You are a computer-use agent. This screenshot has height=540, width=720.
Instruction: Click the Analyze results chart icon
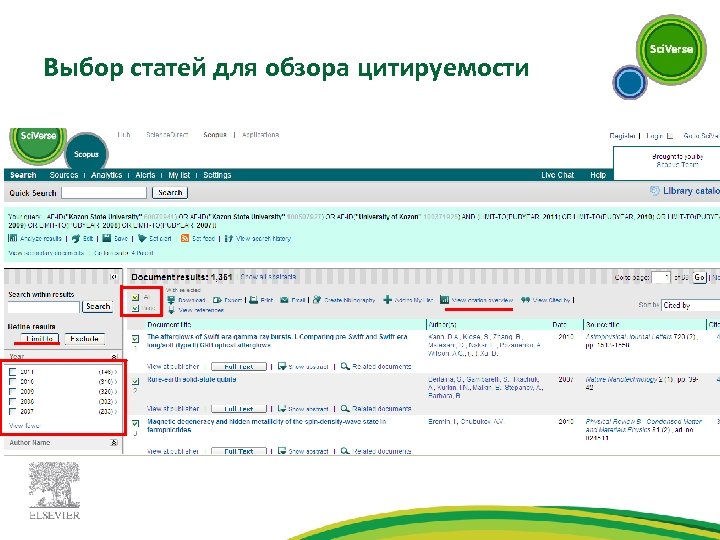point(12,238)
